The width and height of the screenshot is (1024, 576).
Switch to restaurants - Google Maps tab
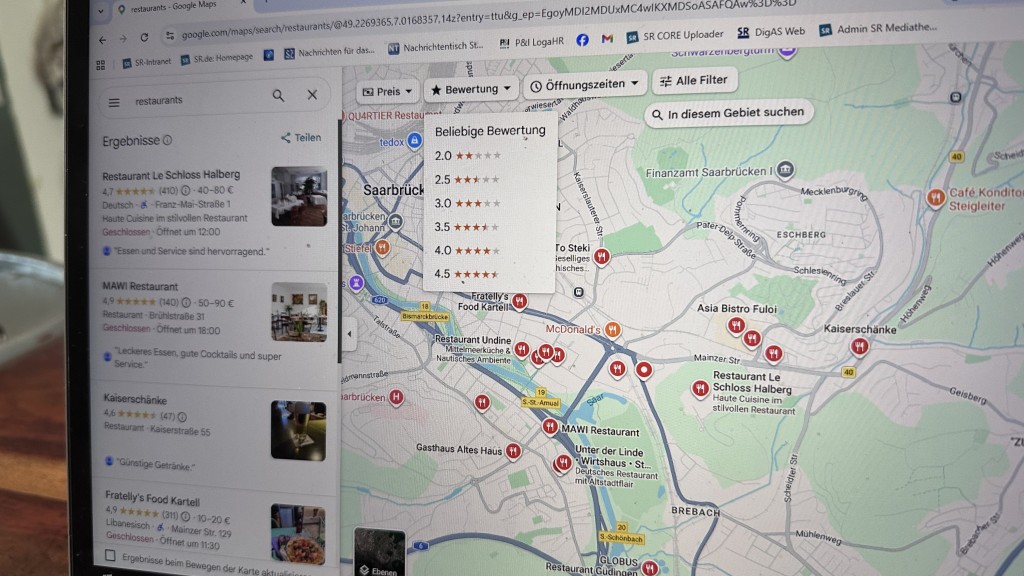tap(173, 7)
